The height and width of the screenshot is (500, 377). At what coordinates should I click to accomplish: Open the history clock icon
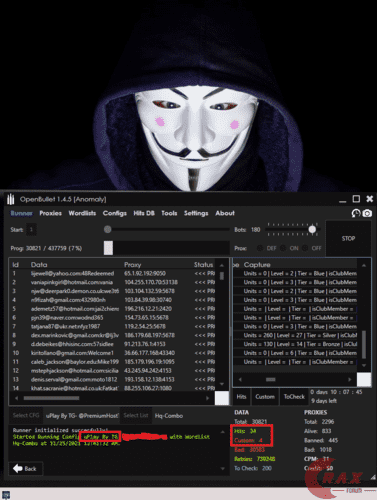tap(356, 213)
